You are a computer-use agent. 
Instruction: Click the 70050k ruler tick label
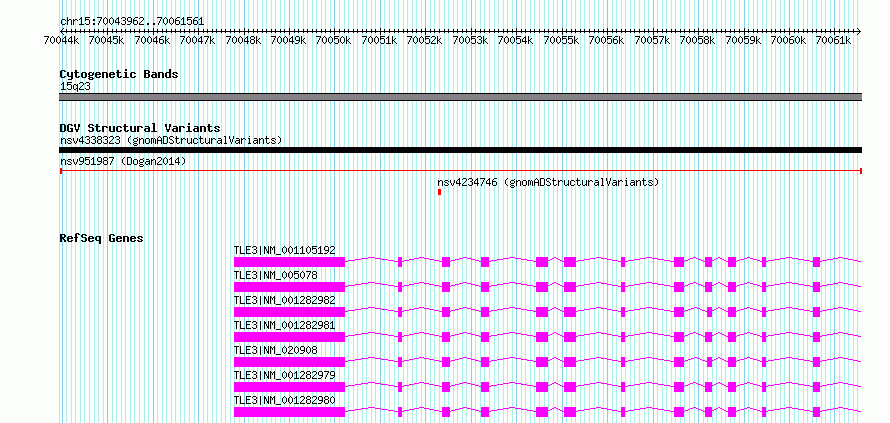pyautogui.click(x=333, y=40)
